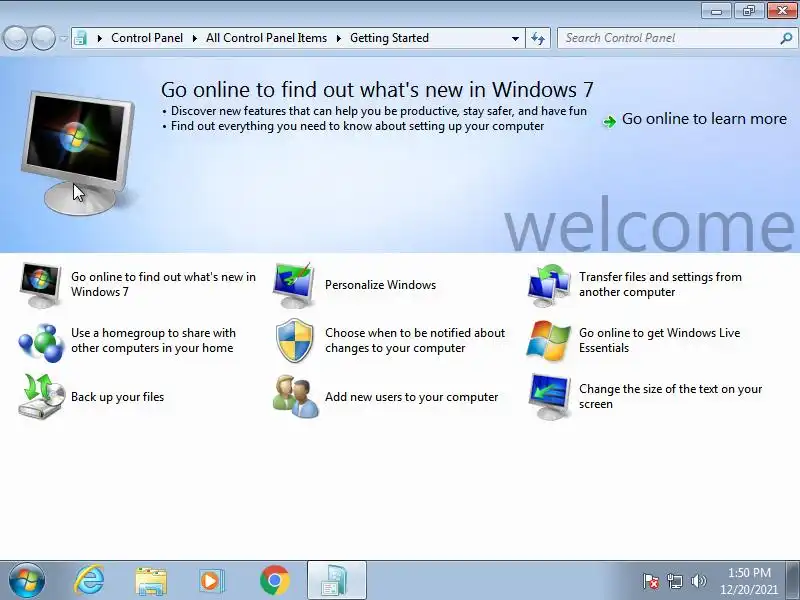Choose 'Add new users to your computer'
This screenshot has height=600, width=800.
(411, 397)
